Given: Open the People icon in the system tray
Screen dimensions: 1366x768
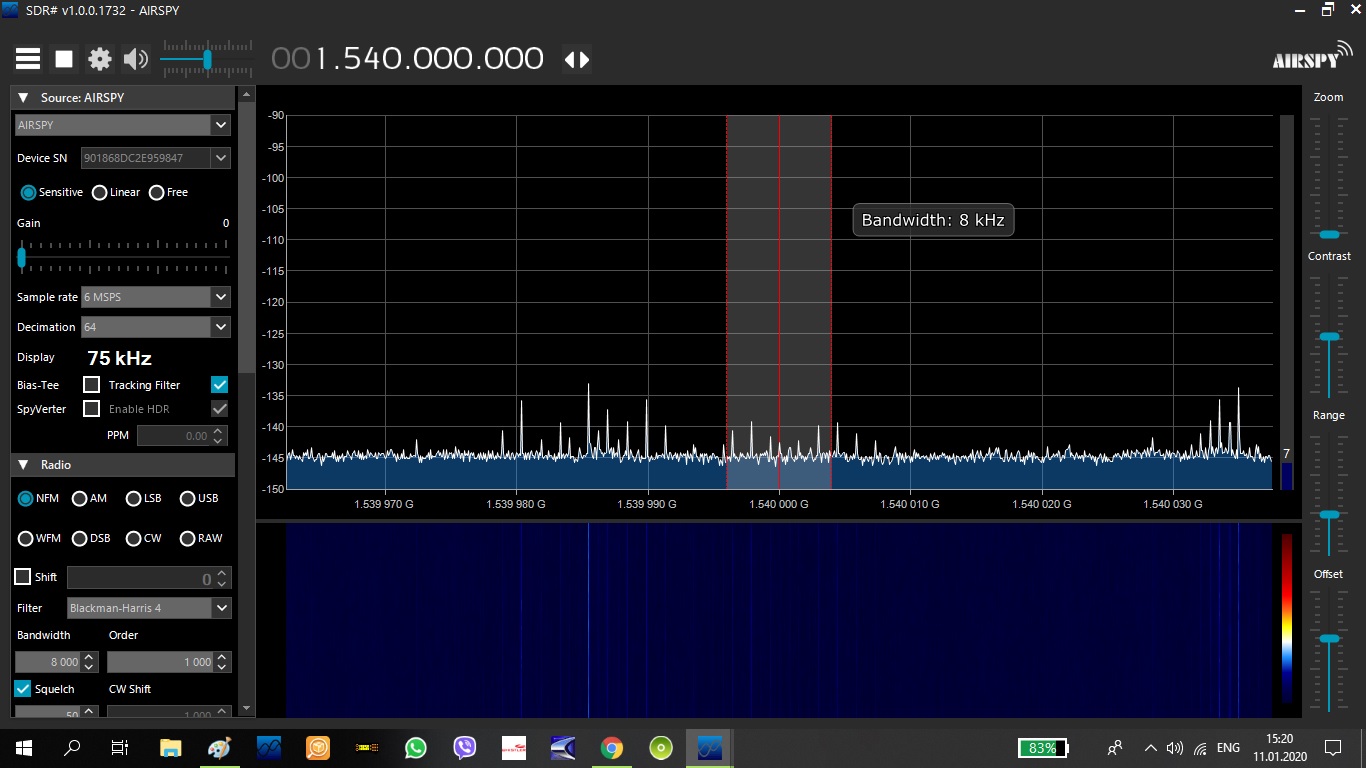Looking at the screenshot, I should pyautogui.click(x=1115, y=747).
